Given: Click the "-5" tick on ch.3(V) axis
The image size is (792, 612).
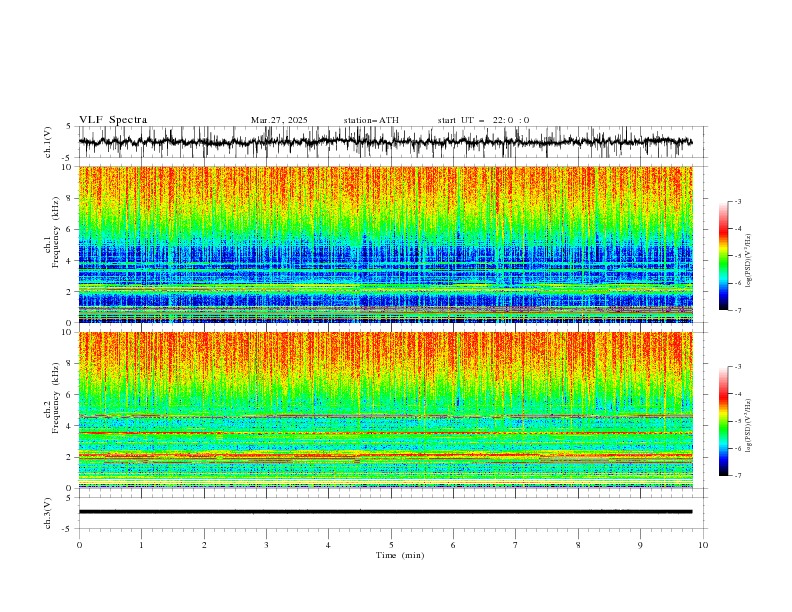Looking at the screenshot, I should (67, 529).
